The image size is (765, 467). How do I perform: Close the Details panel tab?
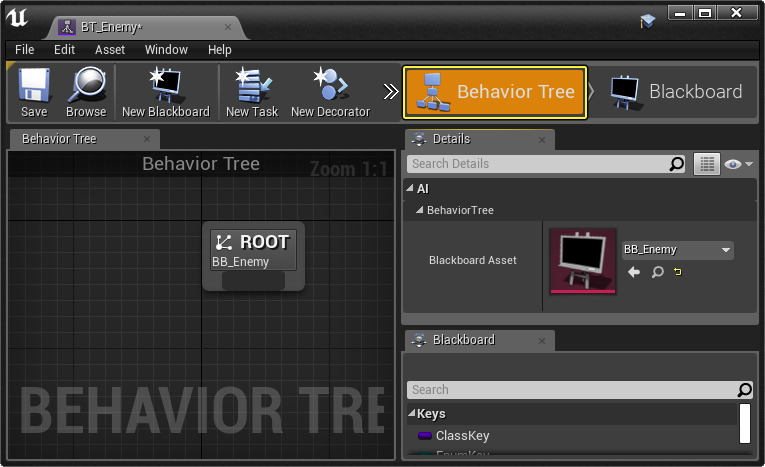pos(542,140)
